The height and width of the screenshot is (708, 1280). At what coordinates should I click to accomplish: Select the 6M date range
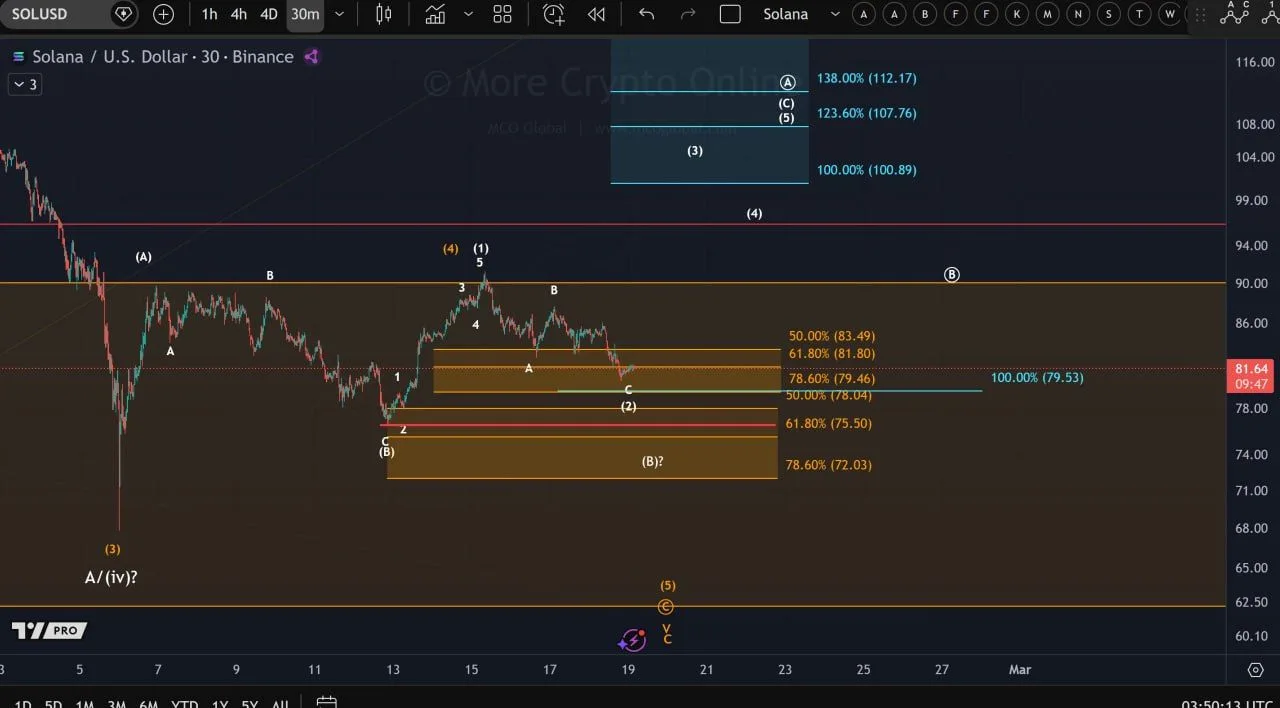point(149,704)
